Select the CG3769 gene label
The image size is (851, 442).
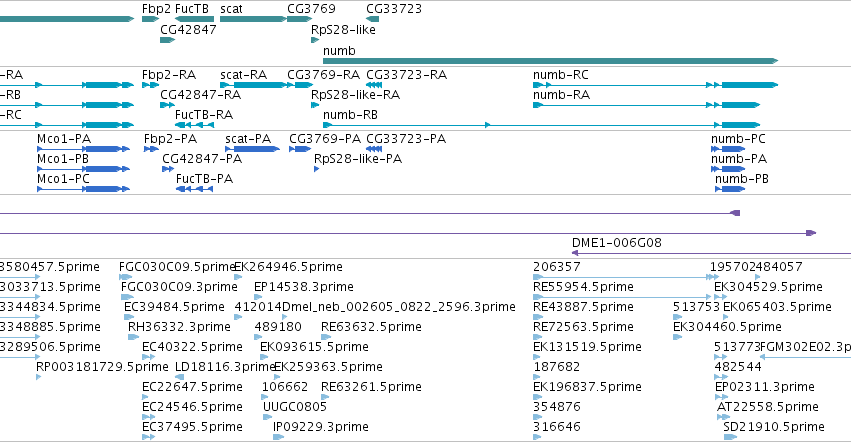point(311,9)
